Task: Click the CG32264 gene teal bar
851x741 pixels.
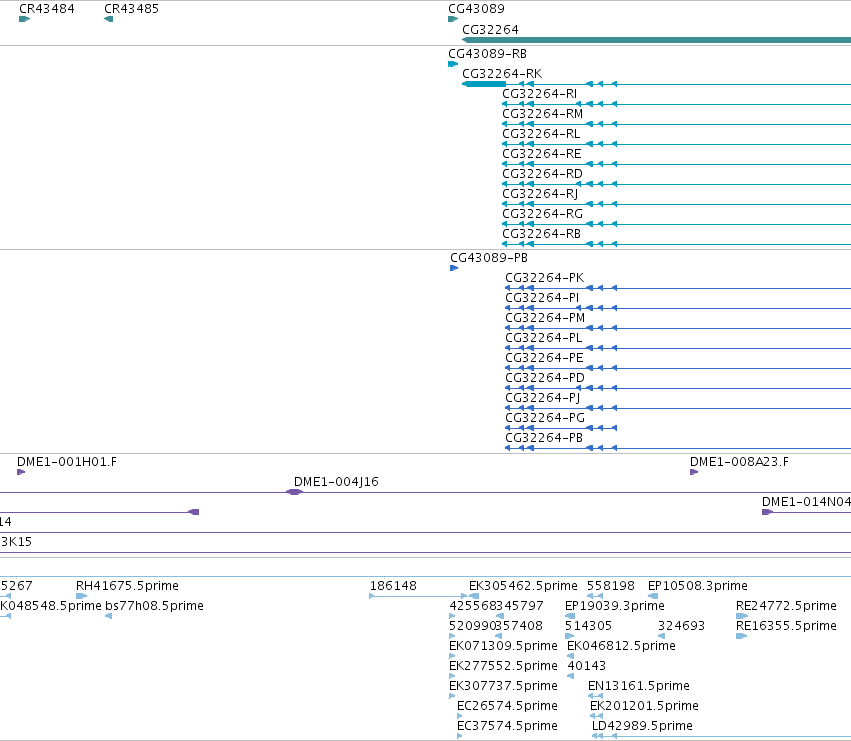Action: point(656,40)
